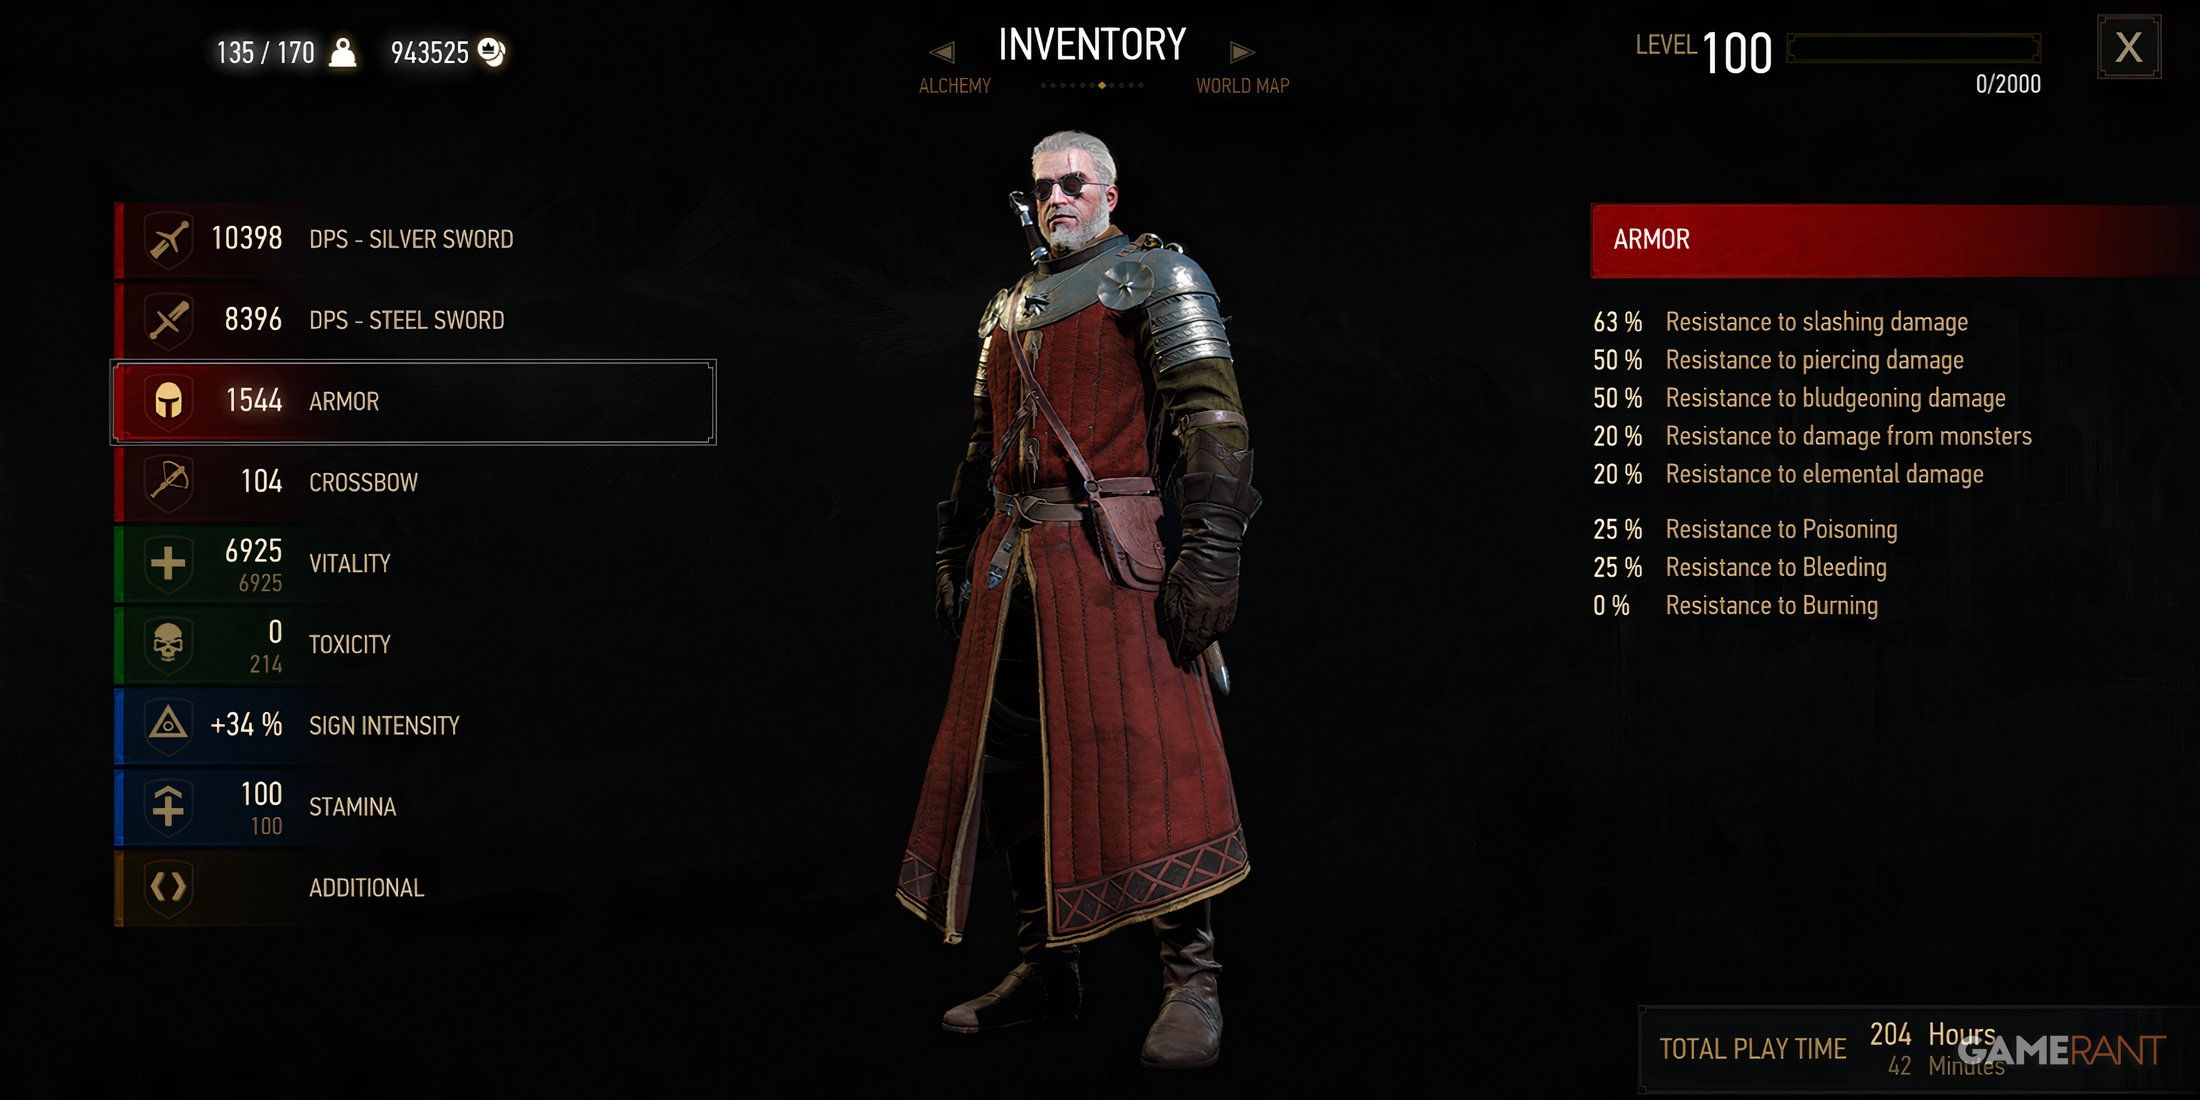This screenshot has width=2200, height=1100.
Task: Switch to the Alchemy tab
Action: 955,86
